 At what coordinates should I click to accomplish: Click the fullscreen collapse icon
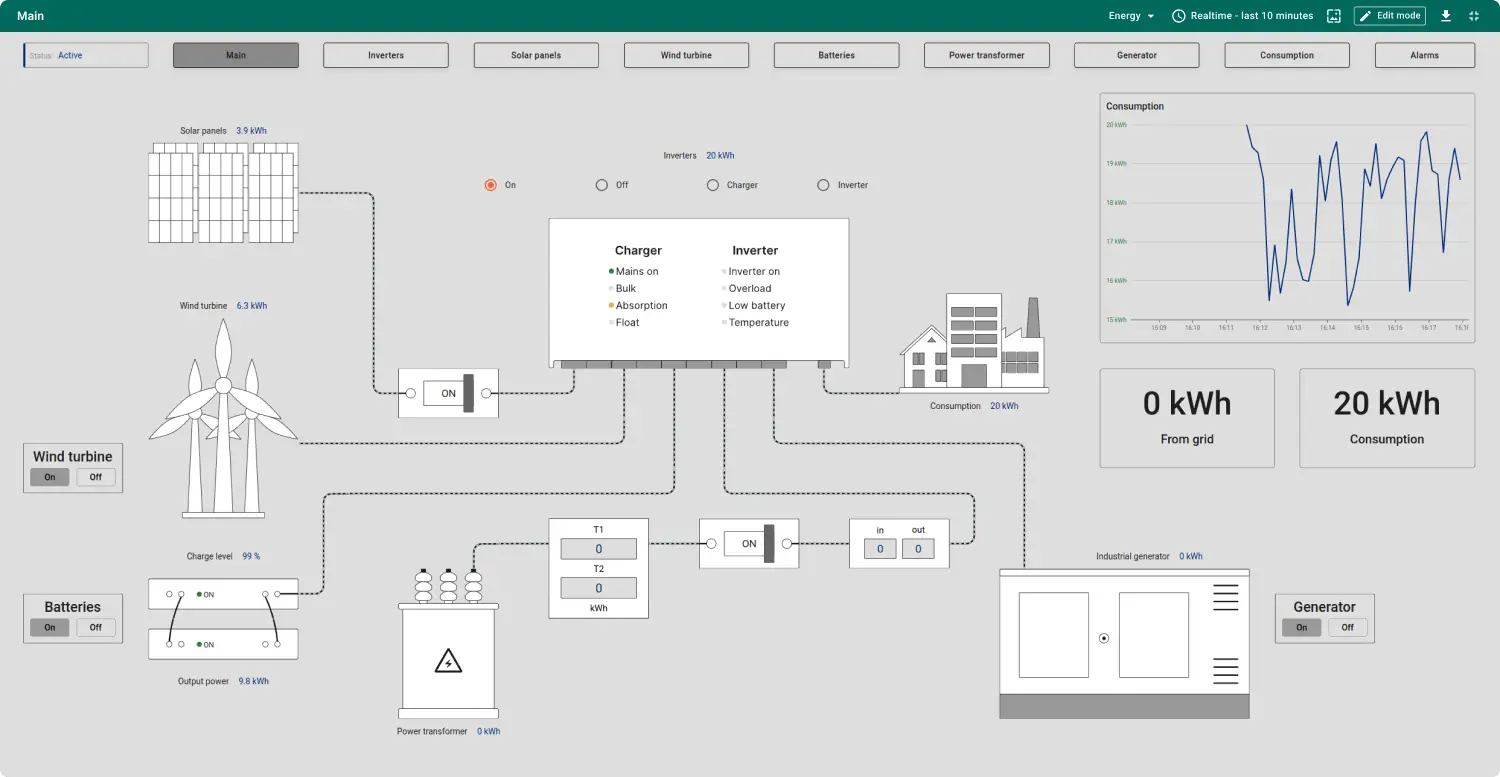click(1474, 16)
